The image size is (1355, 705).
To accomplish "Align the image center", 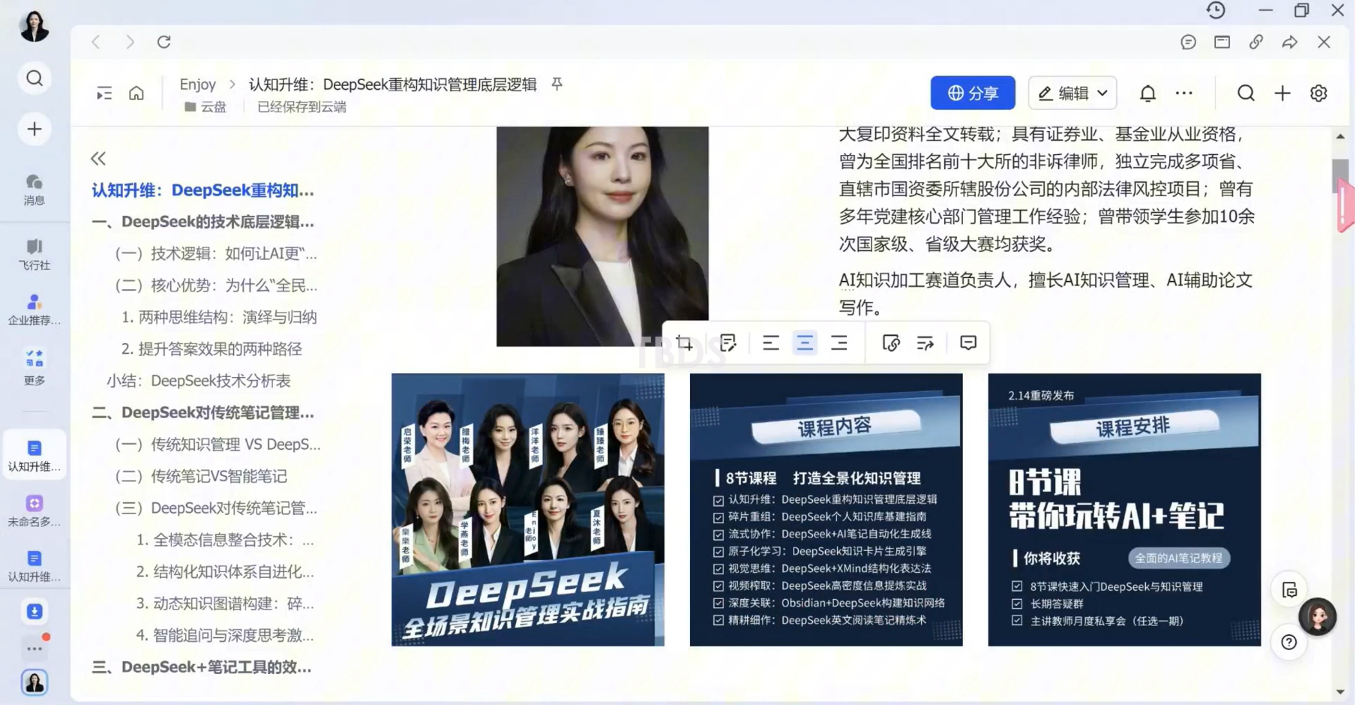I will 805,343.
